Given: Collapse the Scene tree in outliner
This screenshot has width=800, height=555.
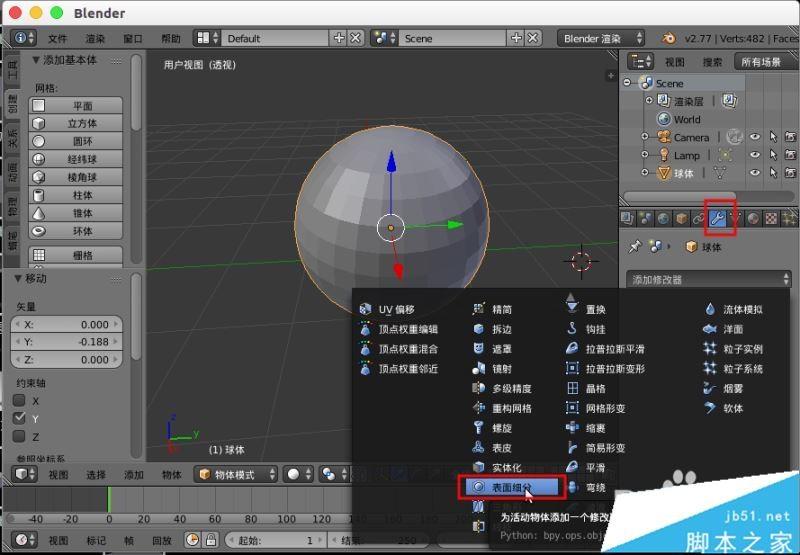Looking at the screenshot, I should coord(627,83).
